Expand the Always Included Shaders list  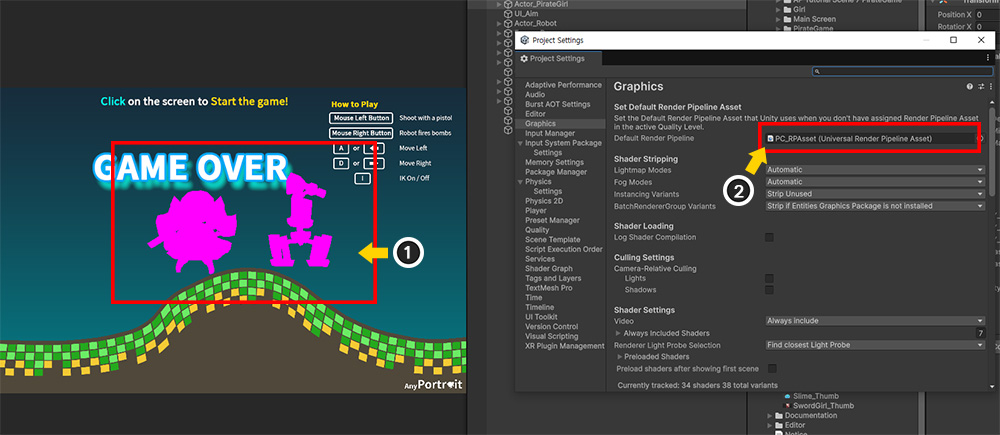[618, 333]
